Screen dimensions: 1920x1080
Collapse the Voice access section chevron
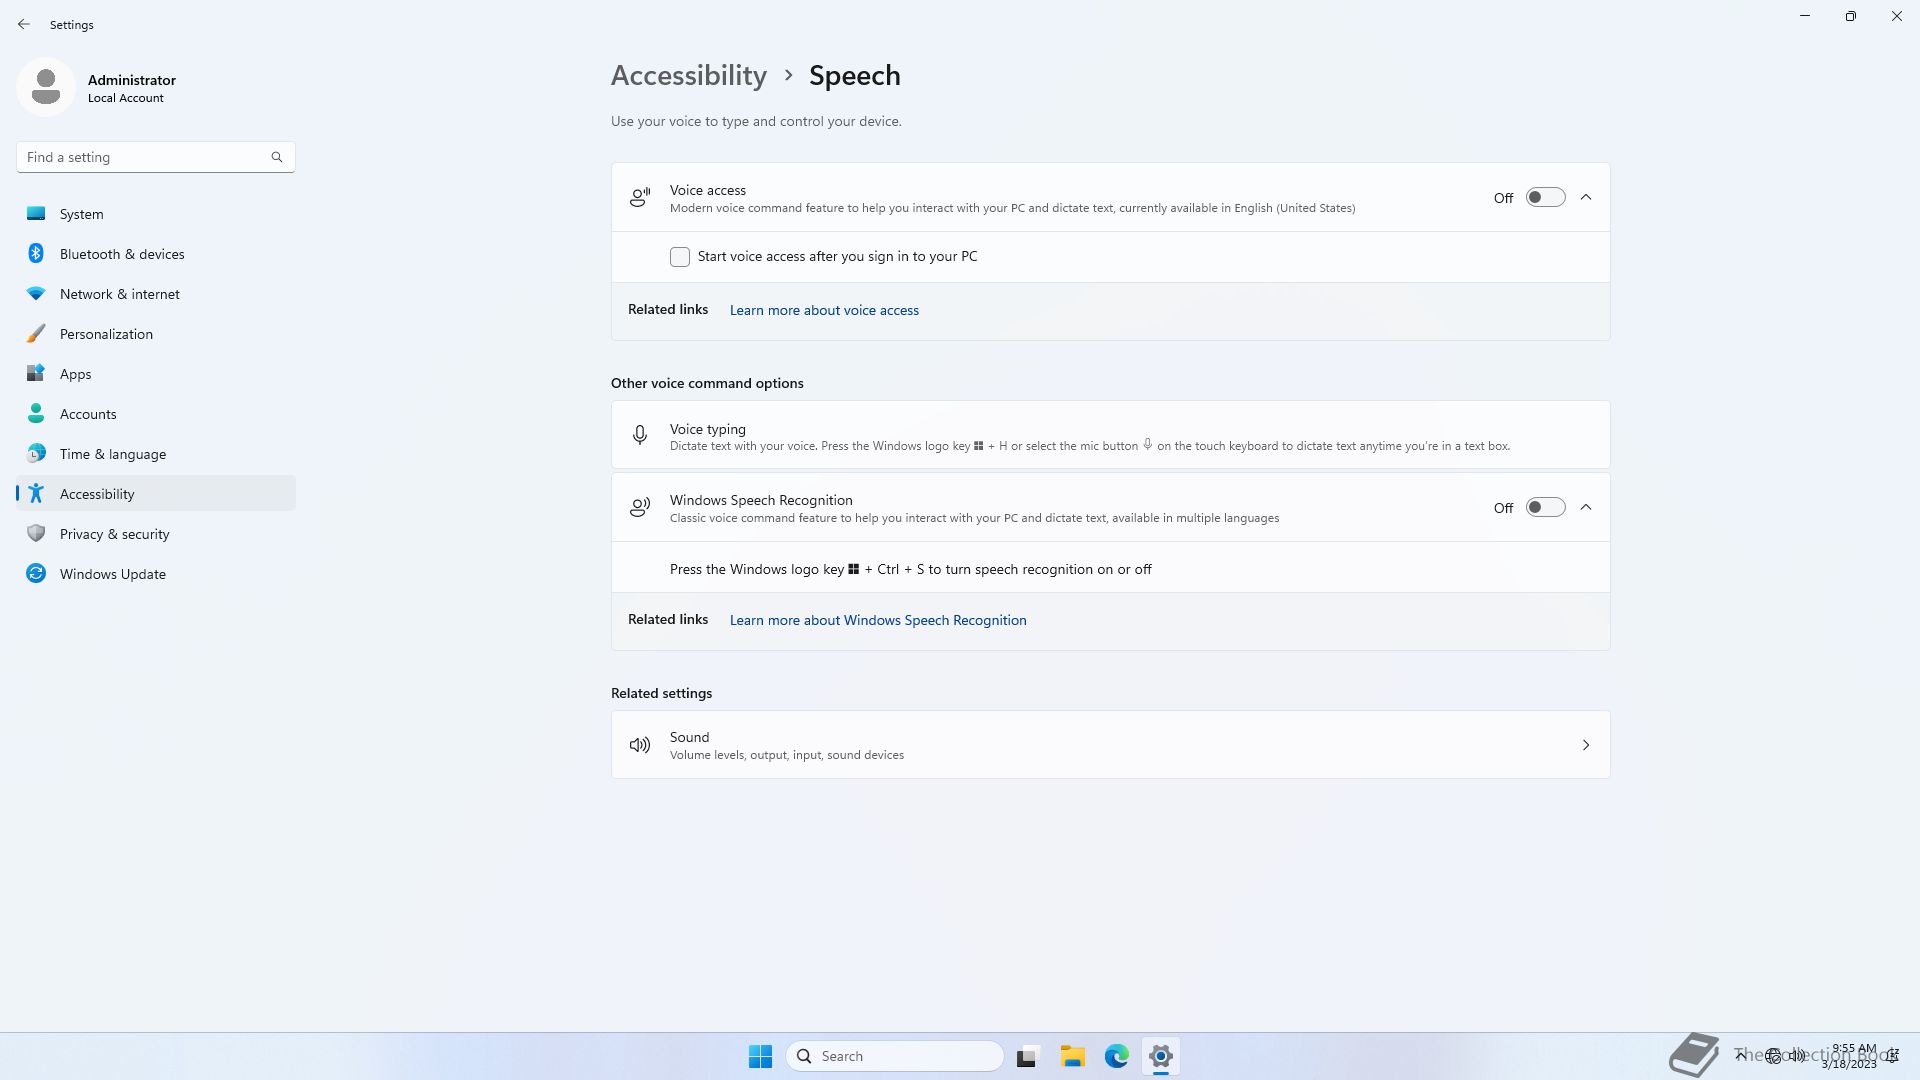click(x=1586, y=197)
